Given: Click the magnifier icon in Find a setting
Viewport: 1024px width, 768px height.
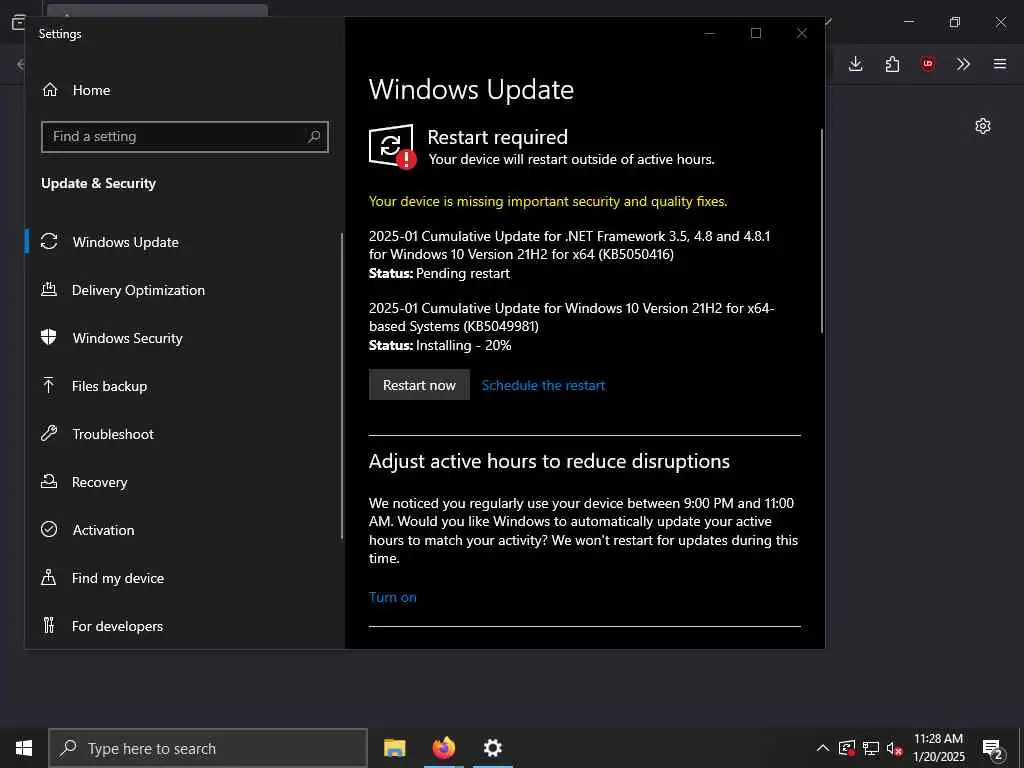Looking at the screenshot, I should pyautogui.click(x=314, y=136).
